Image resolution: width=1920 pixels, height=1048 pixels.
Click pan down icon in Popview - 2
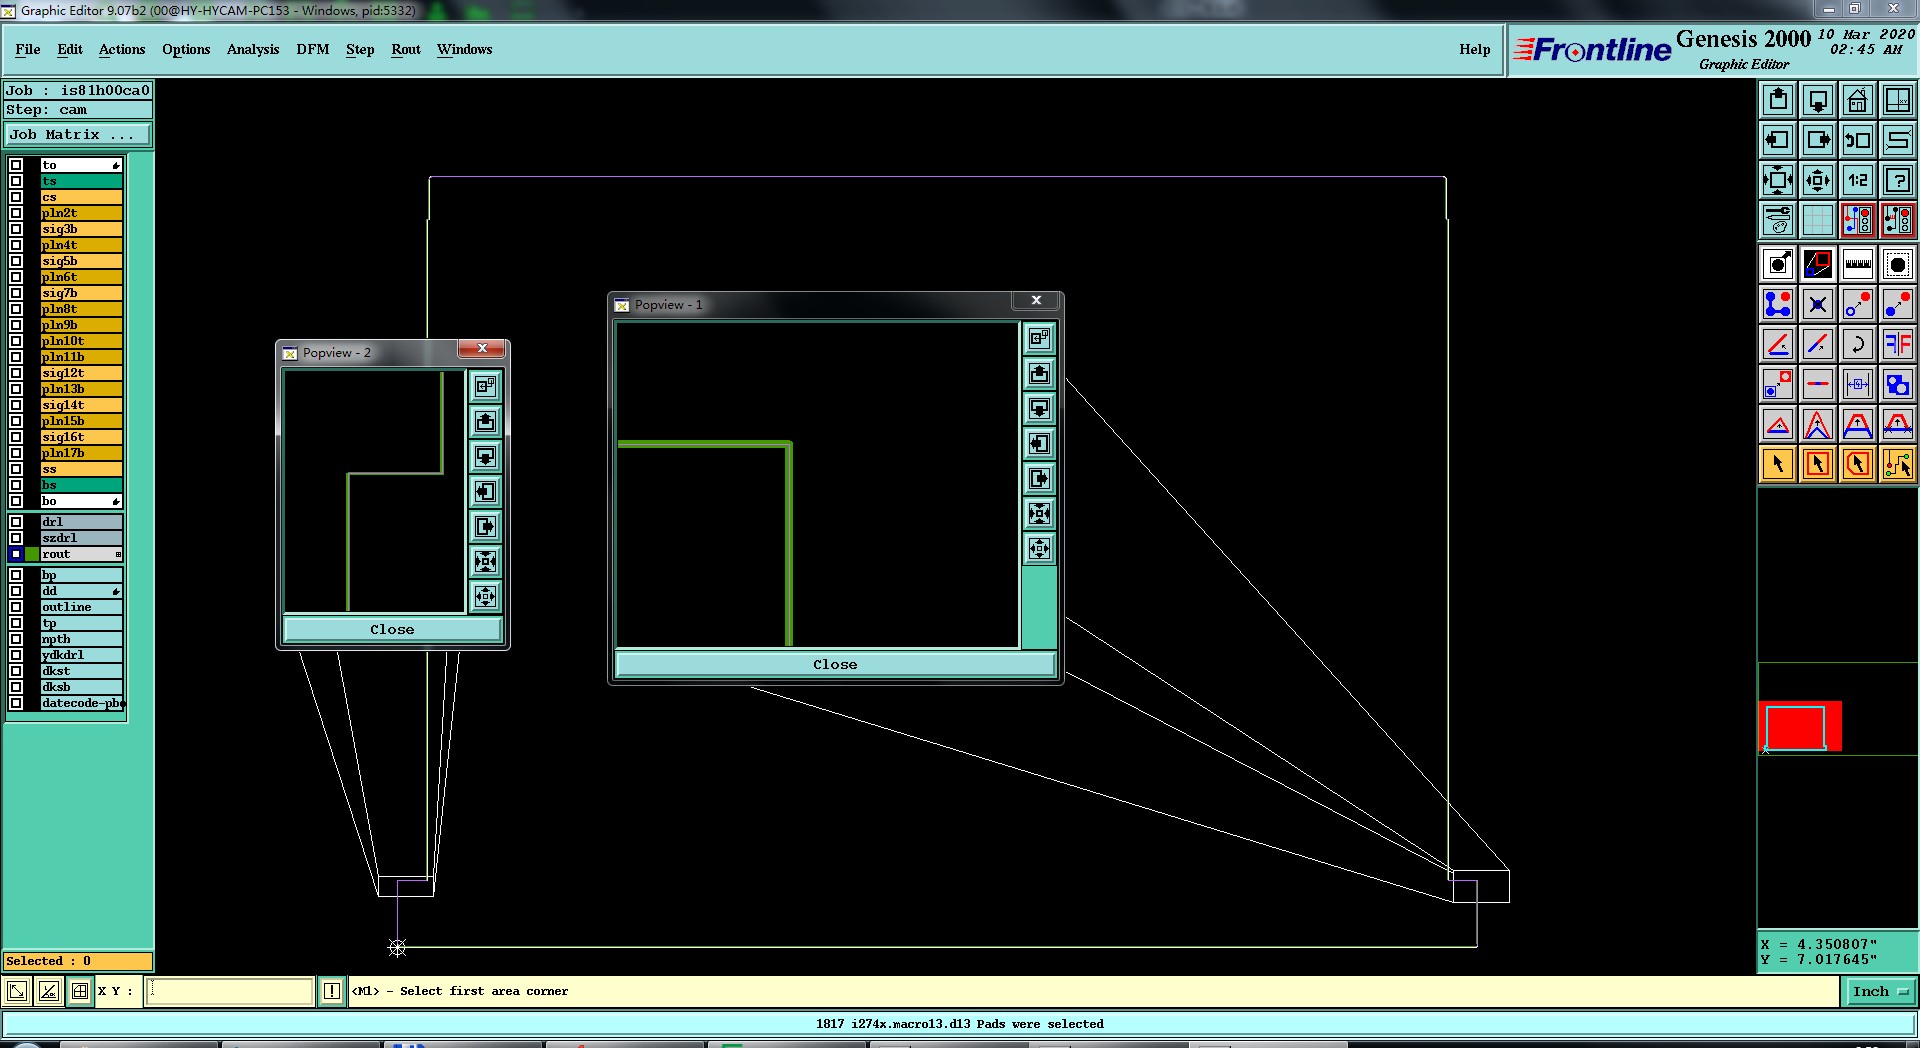point(486,457)
